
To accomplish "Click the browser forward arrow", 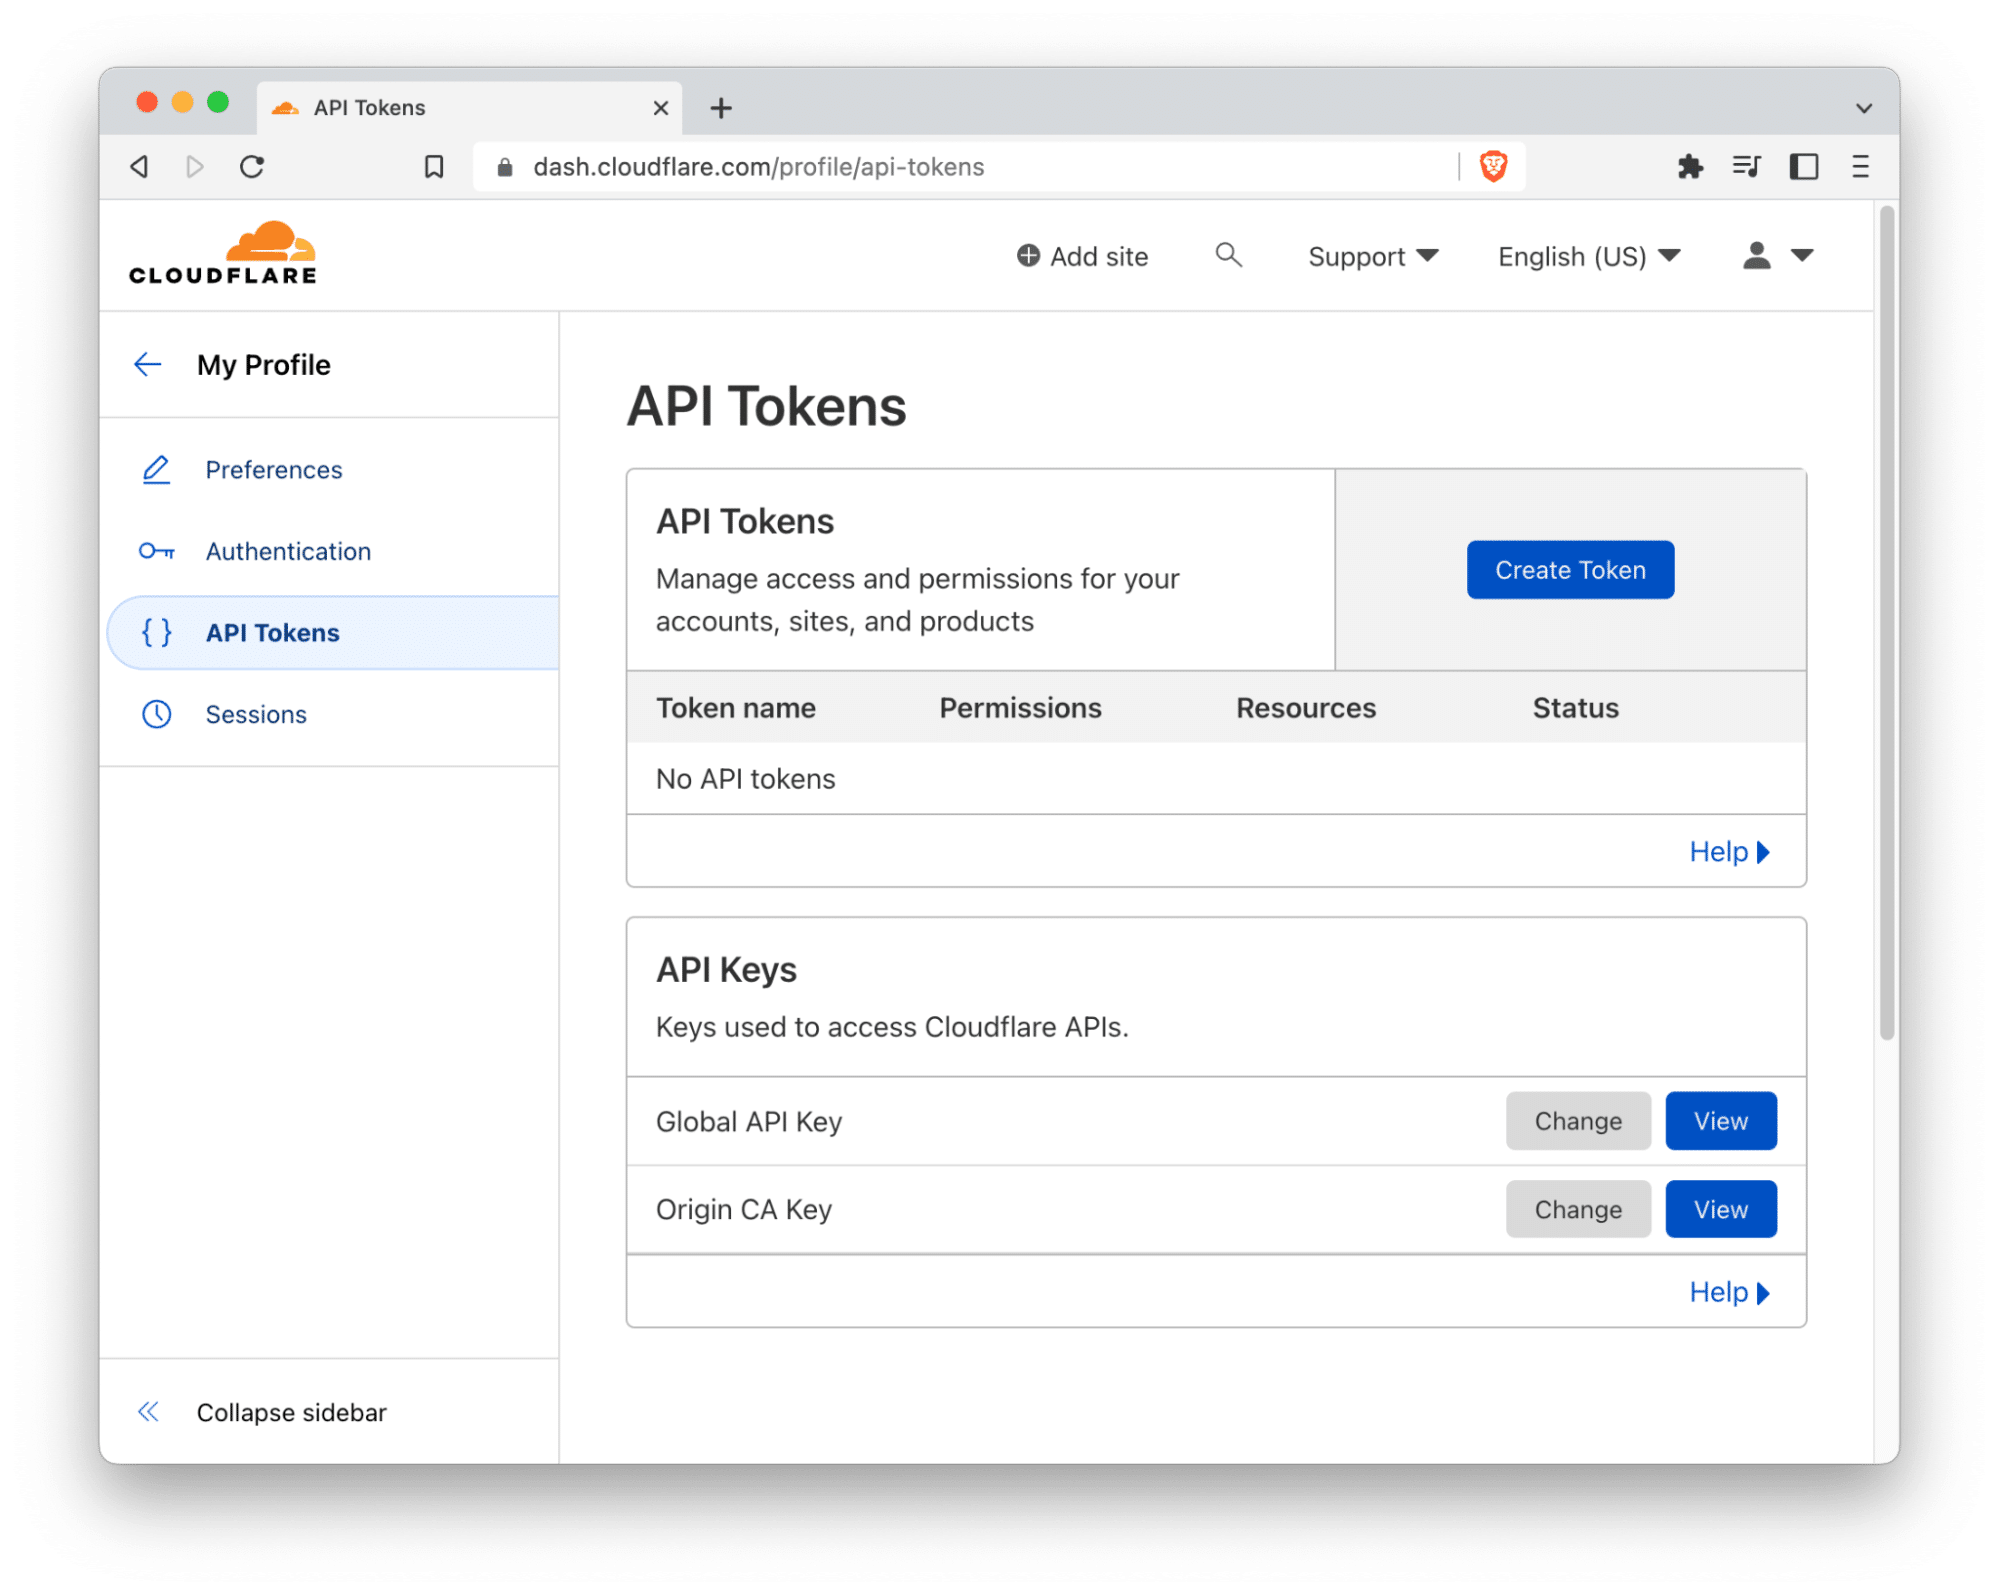I will (195, 166).
